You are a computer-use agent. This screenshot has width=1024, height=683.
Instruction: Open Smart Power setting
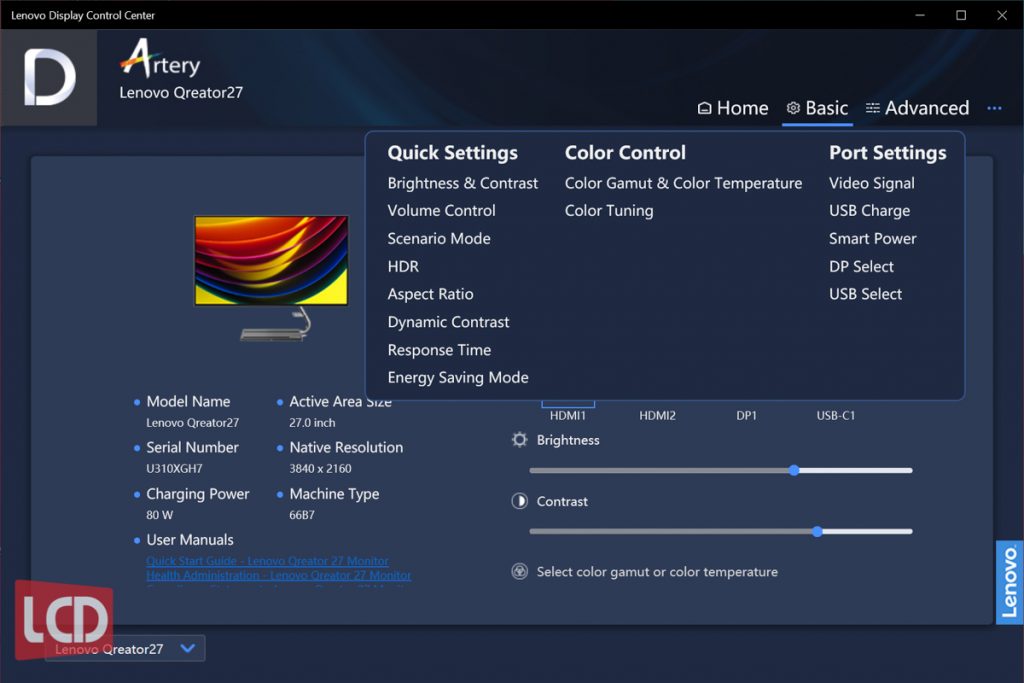point(872,239)
